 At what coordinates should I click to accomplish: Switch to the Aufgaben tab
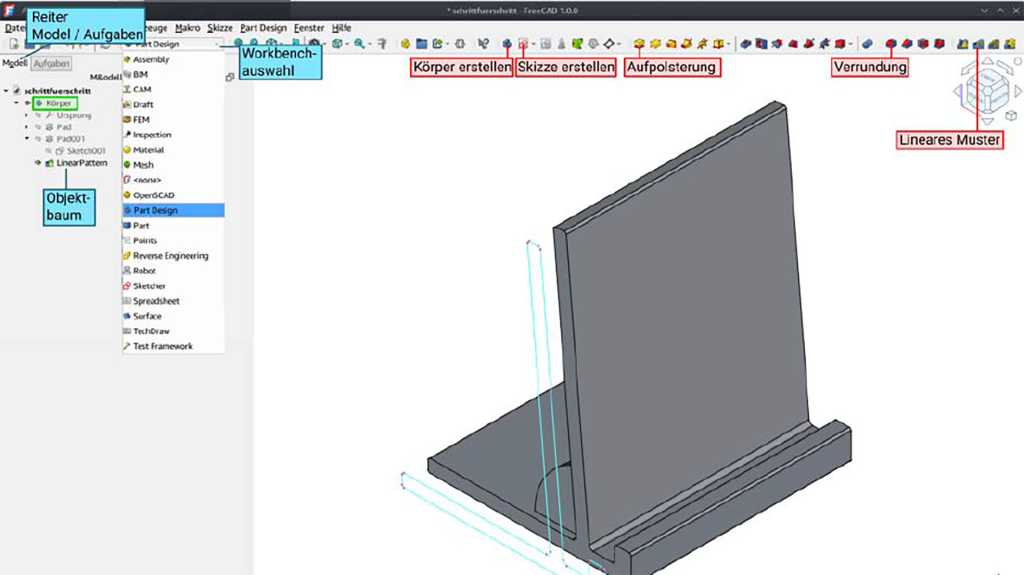tap(51, 63)
